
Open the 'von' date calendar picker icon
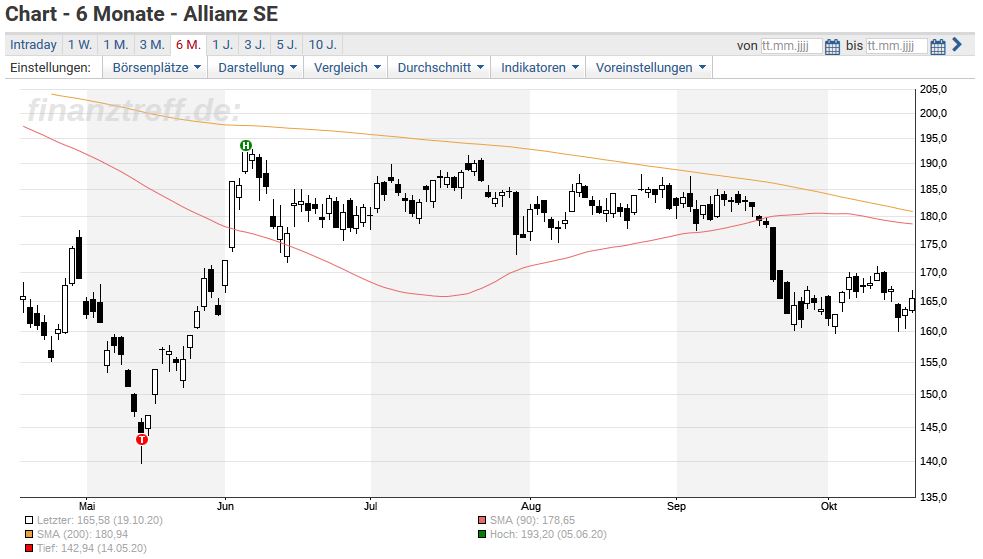pos(832,46)
